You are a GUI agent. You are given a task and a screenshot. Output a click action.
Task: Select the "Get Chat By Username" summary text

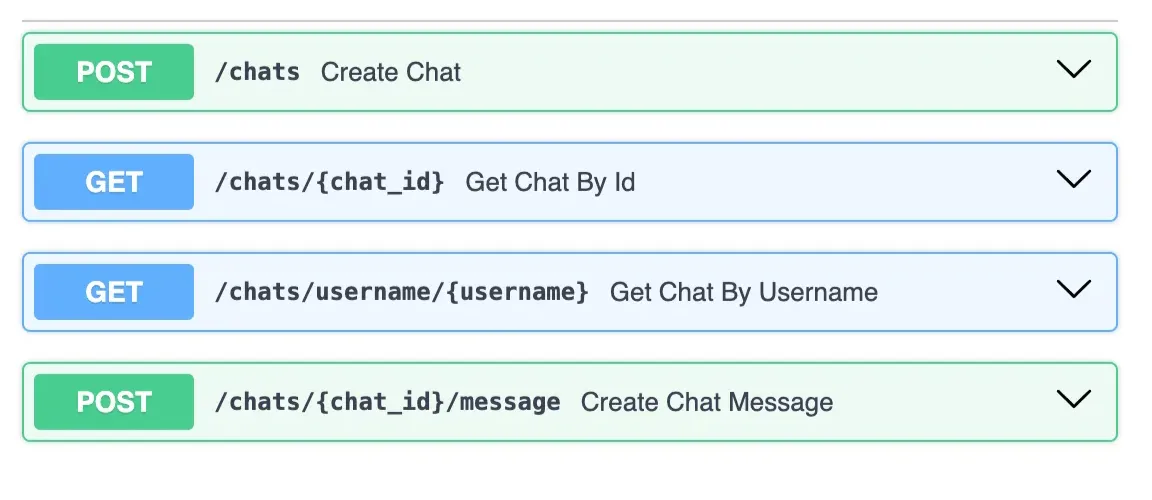(743, 292)
